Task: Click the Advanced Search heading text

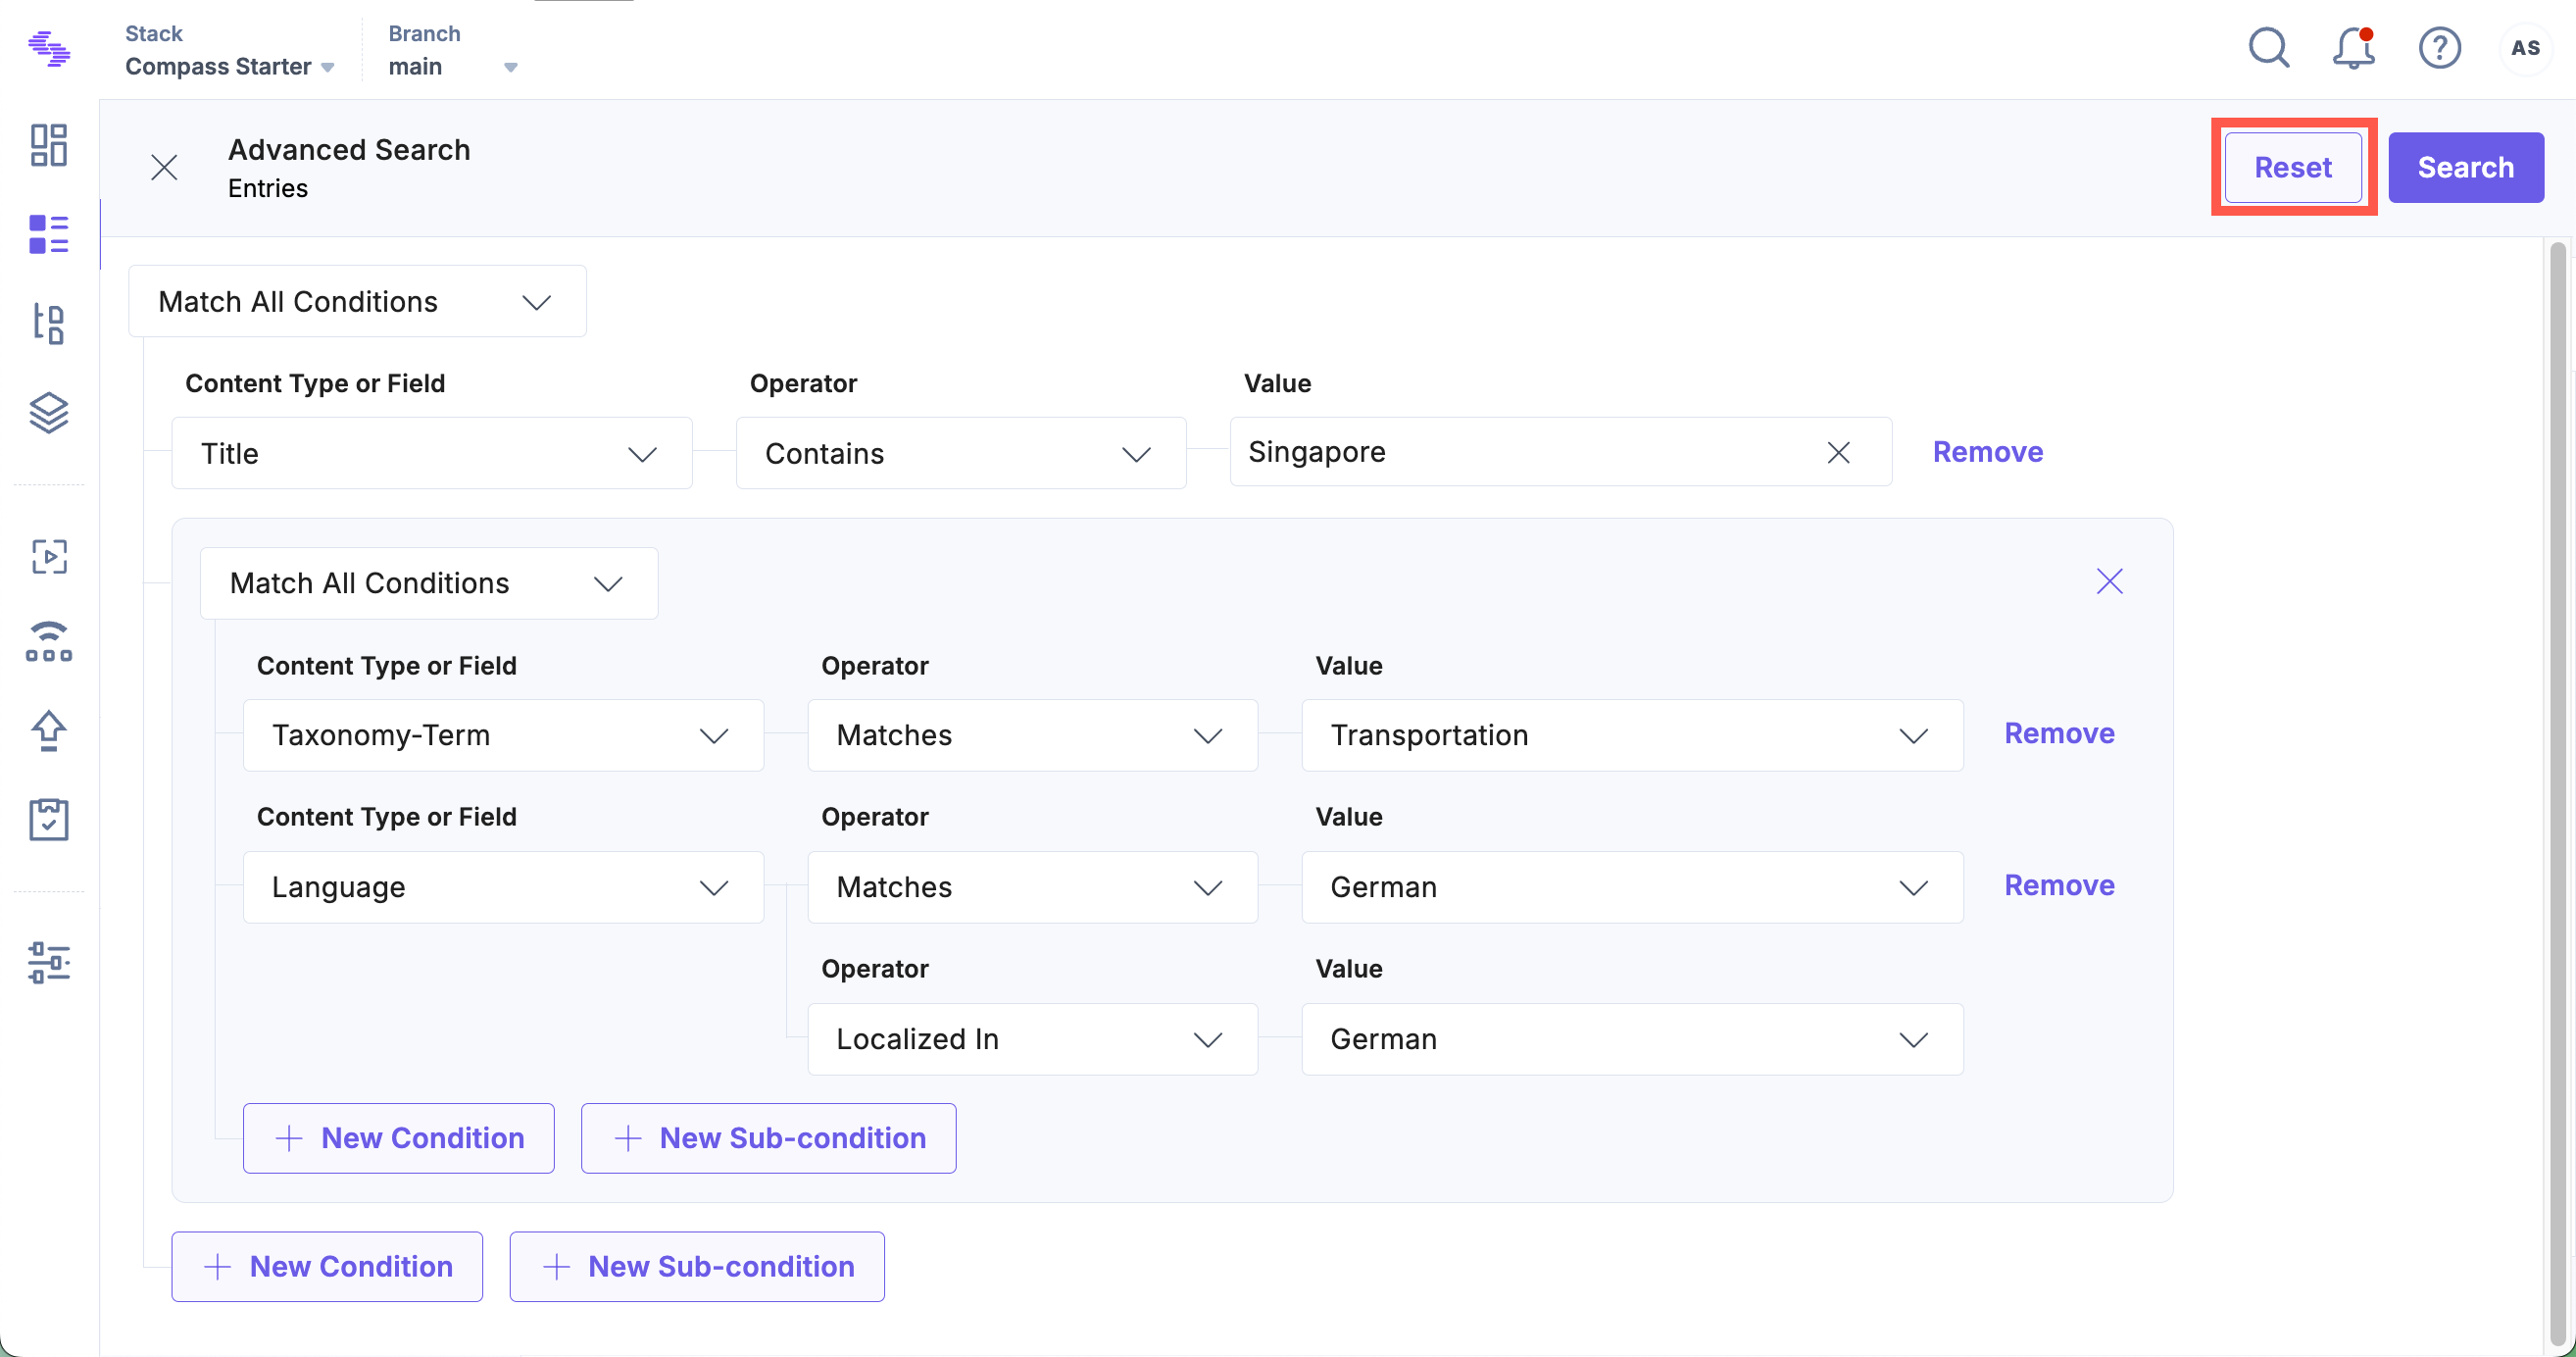Action: click(349, 150)
